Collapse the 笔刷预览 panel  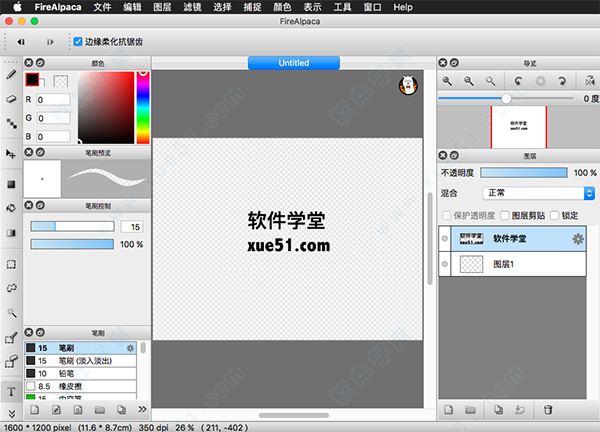pos(40,152)
